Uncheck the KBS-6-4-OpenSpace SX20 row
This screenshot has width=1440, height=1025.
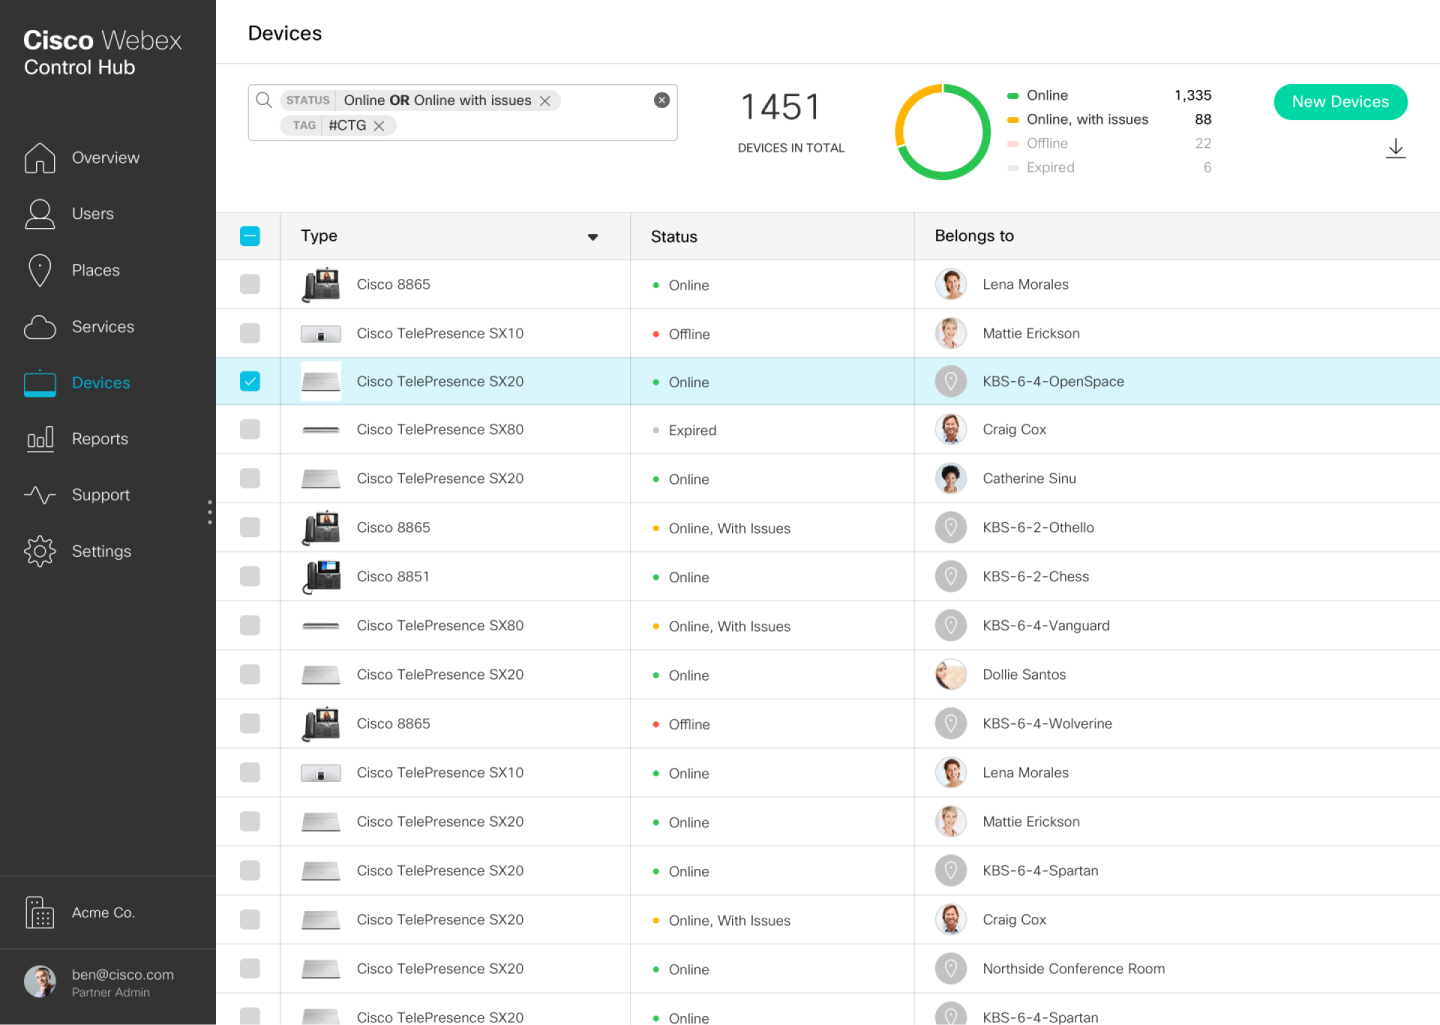pyautogui.click(x=250, y=381)
